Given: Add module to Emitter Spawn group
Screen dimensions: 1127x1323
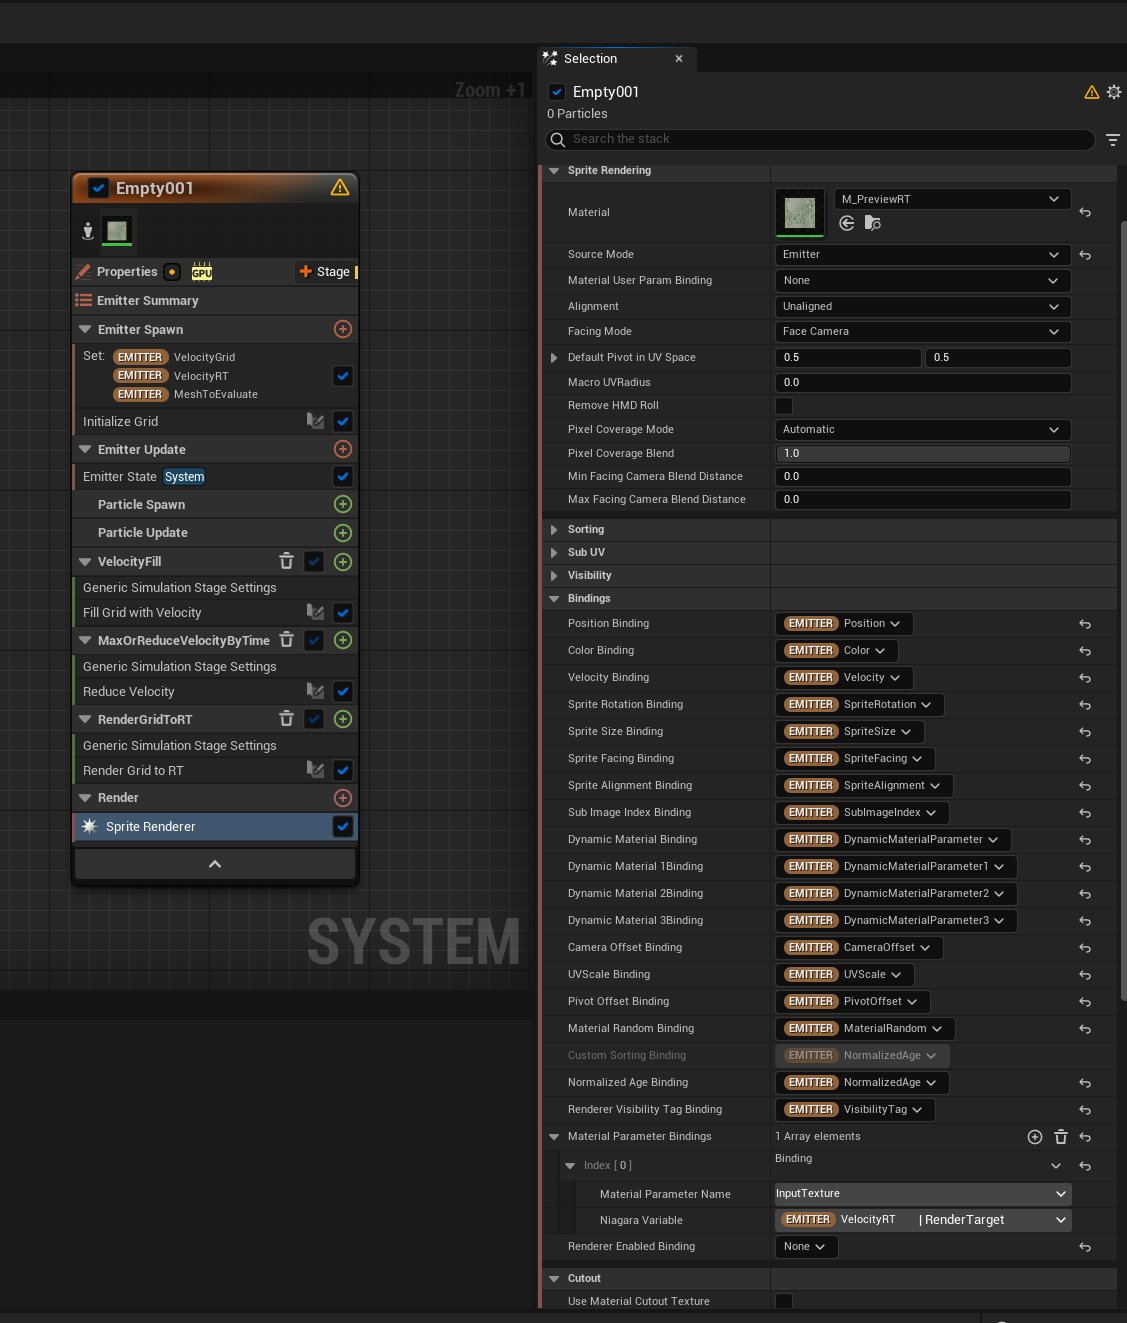Looking at the screenshot, I should 343,329.
